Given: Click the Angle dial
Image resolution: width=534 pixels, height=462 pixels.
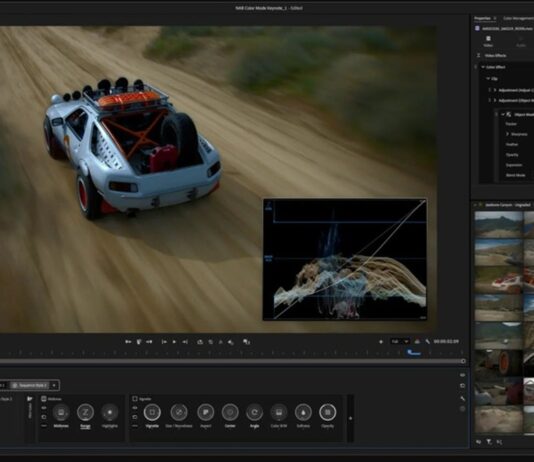Looking at the screenshot, I should 254,412.
